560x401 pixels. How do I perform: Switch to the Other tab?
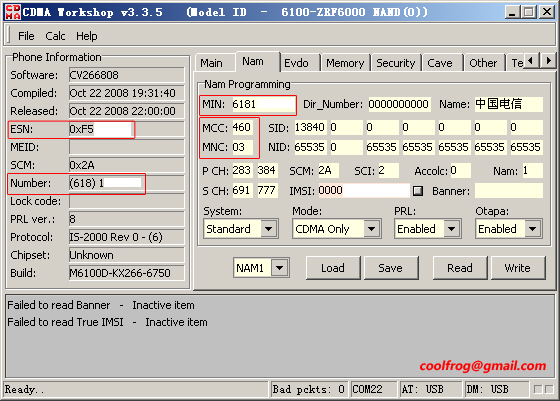pos(483,63)
